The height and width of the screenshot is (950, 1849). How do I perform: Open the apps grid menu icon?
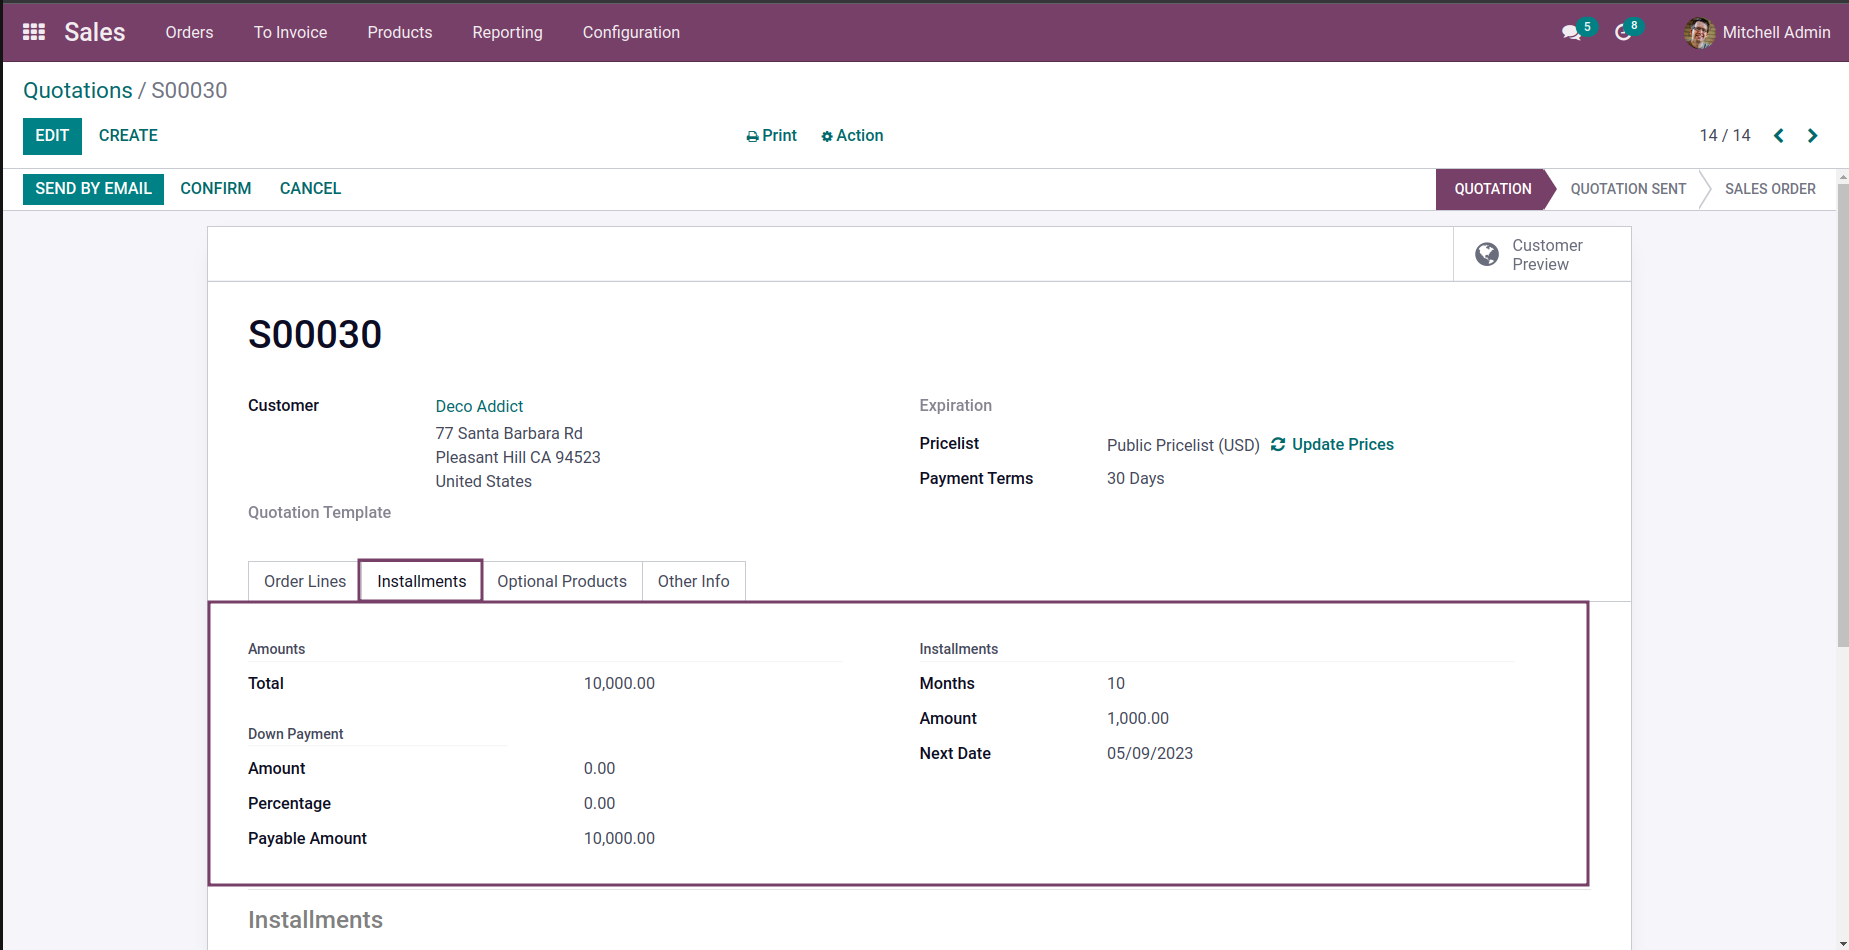(34, 32)
